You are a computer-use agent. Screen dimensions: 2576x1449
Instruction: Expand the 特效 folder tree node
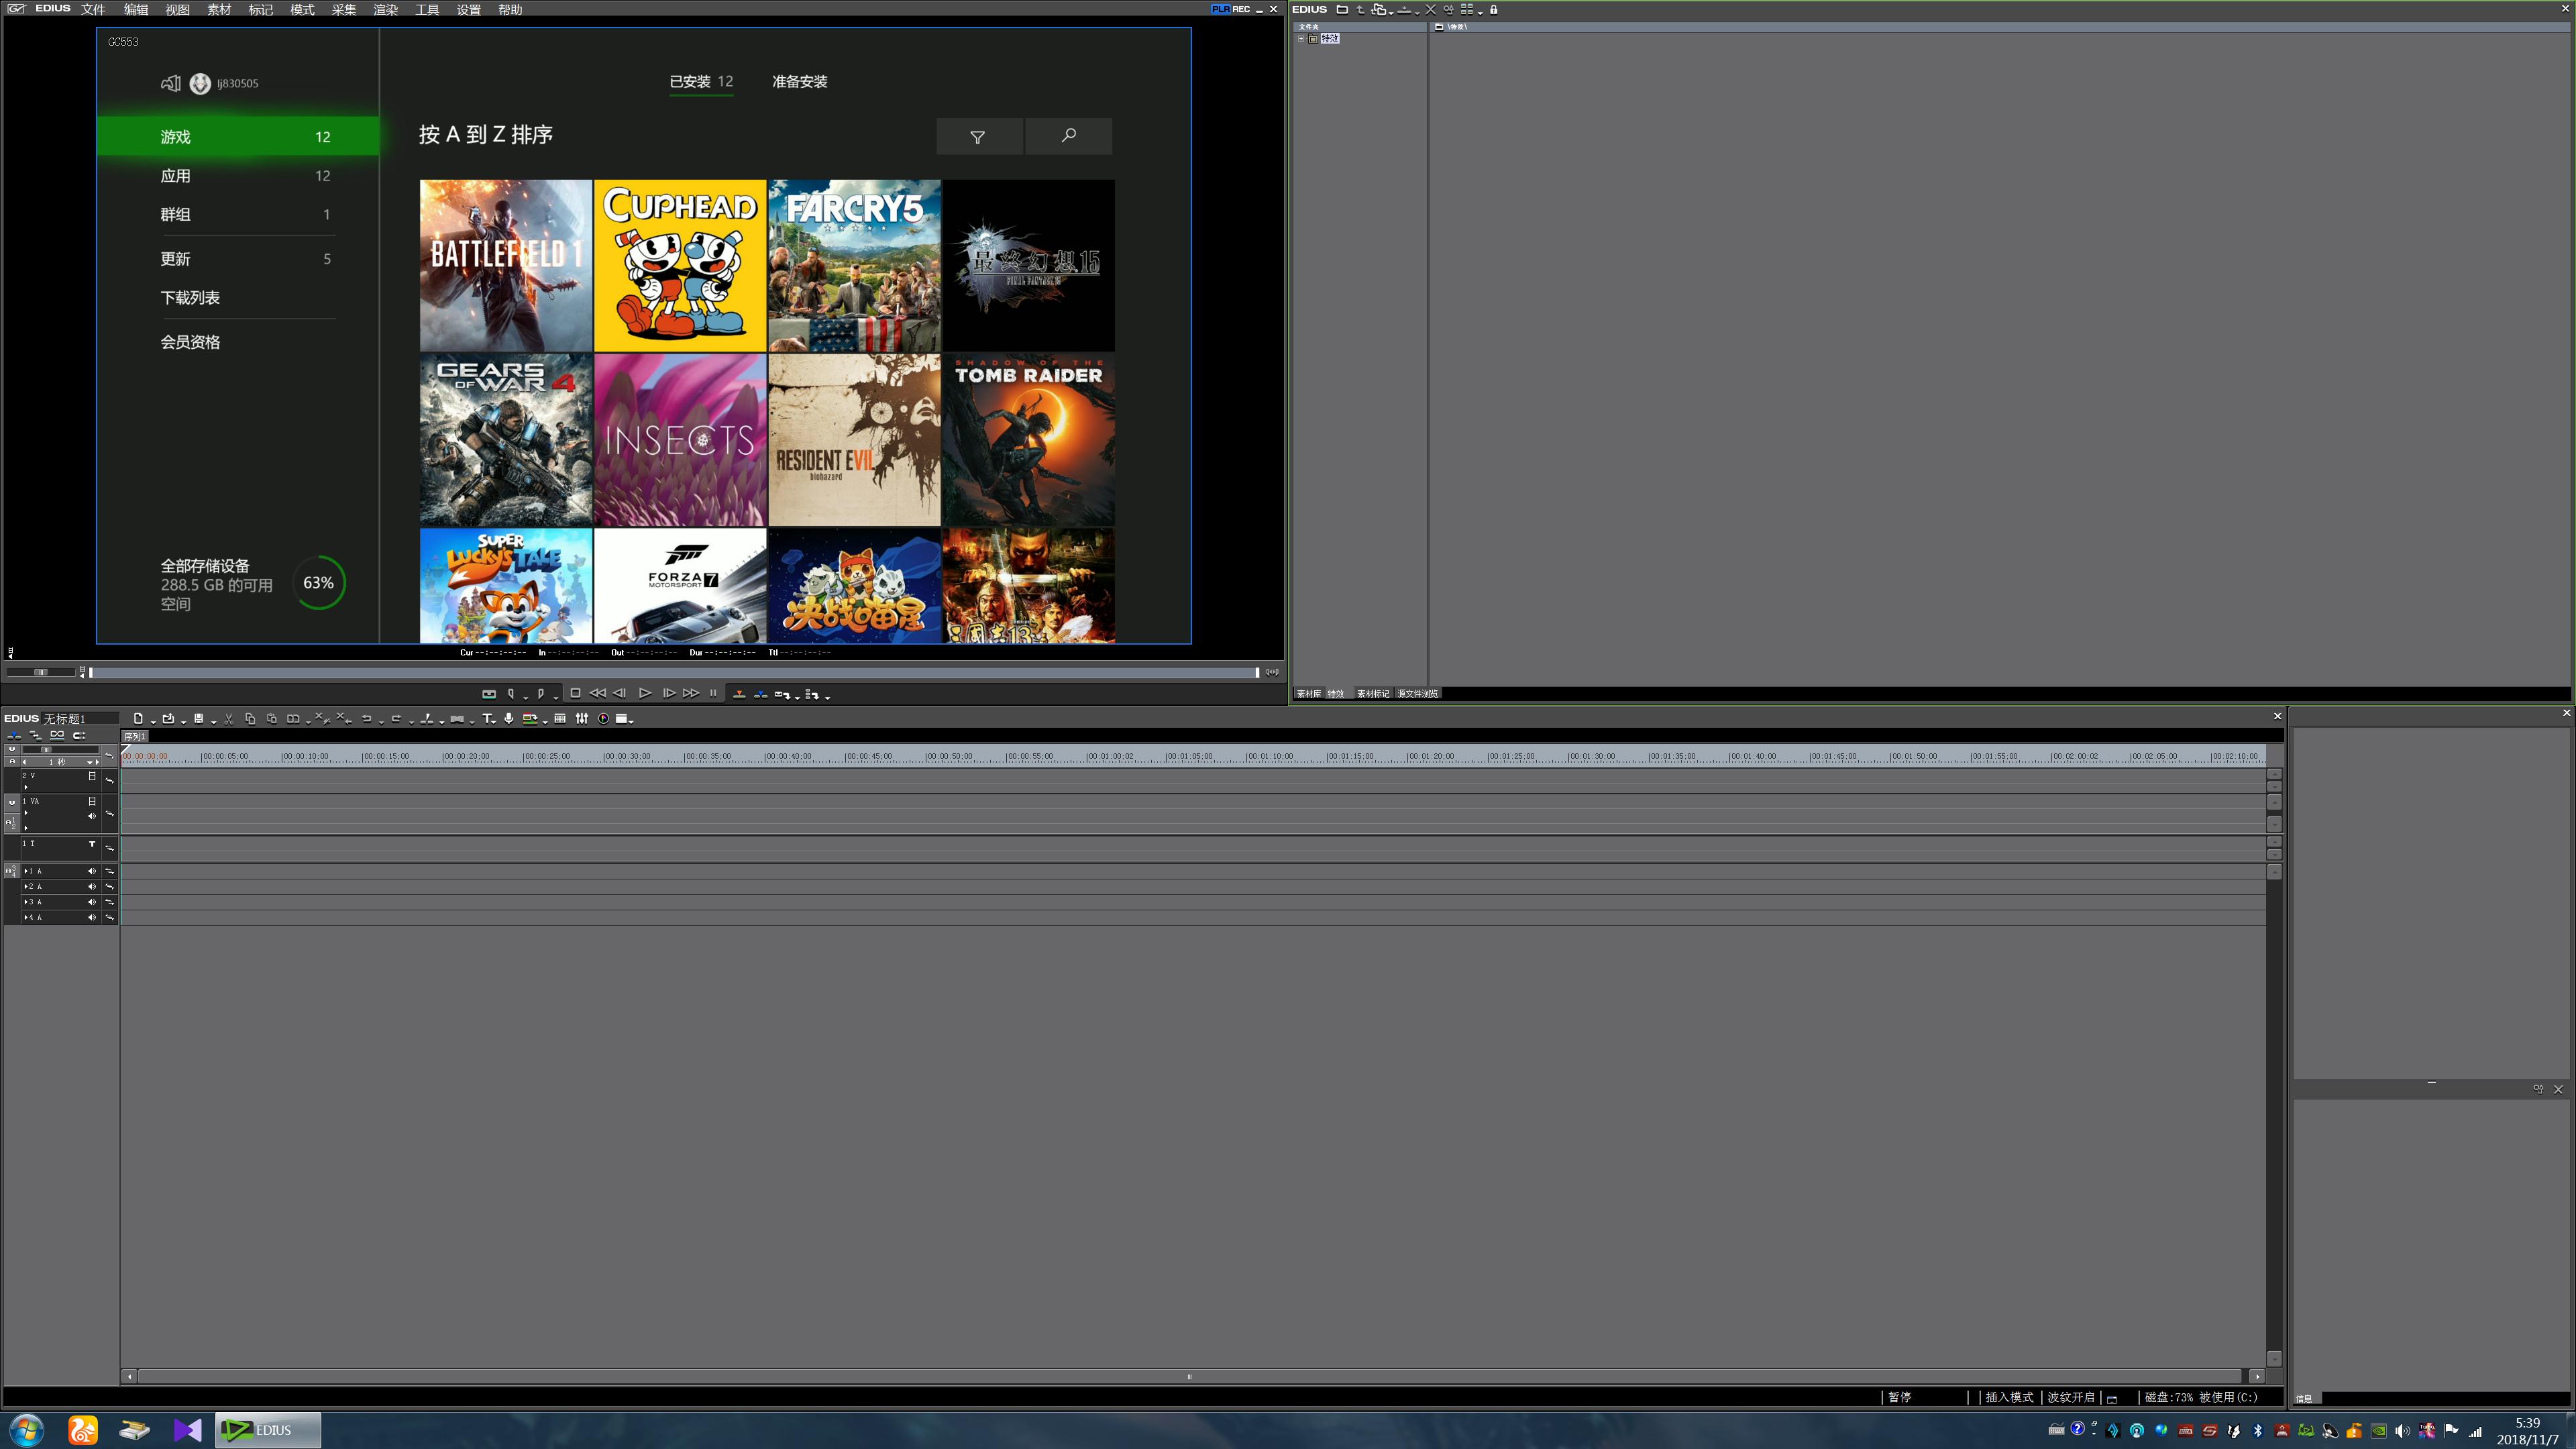[x=1301, y=38]
